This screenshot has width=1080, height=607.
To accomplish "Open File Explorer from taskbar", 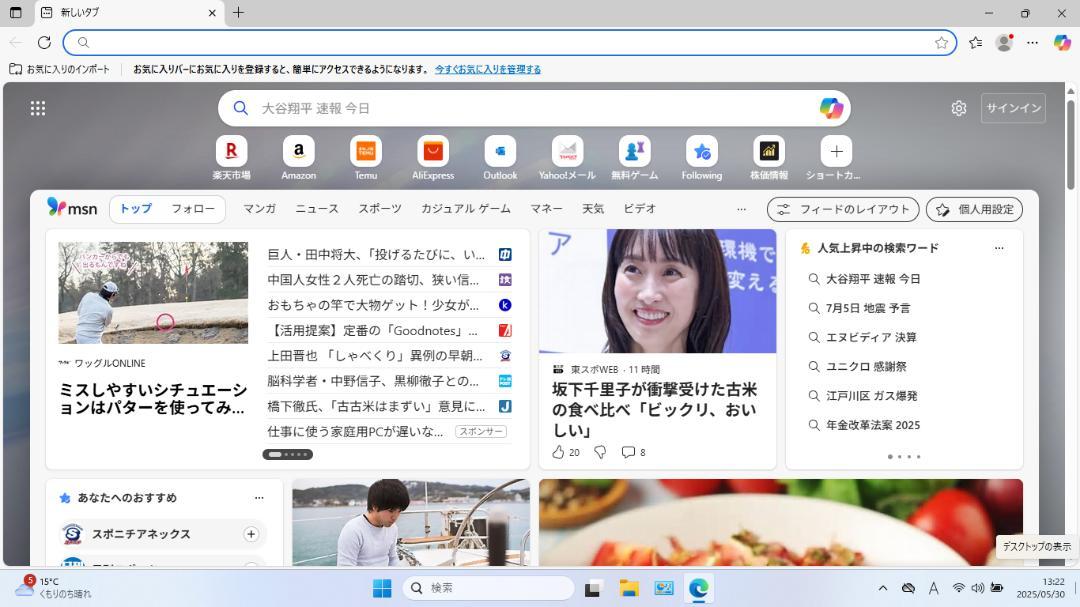I will (628, 588).
